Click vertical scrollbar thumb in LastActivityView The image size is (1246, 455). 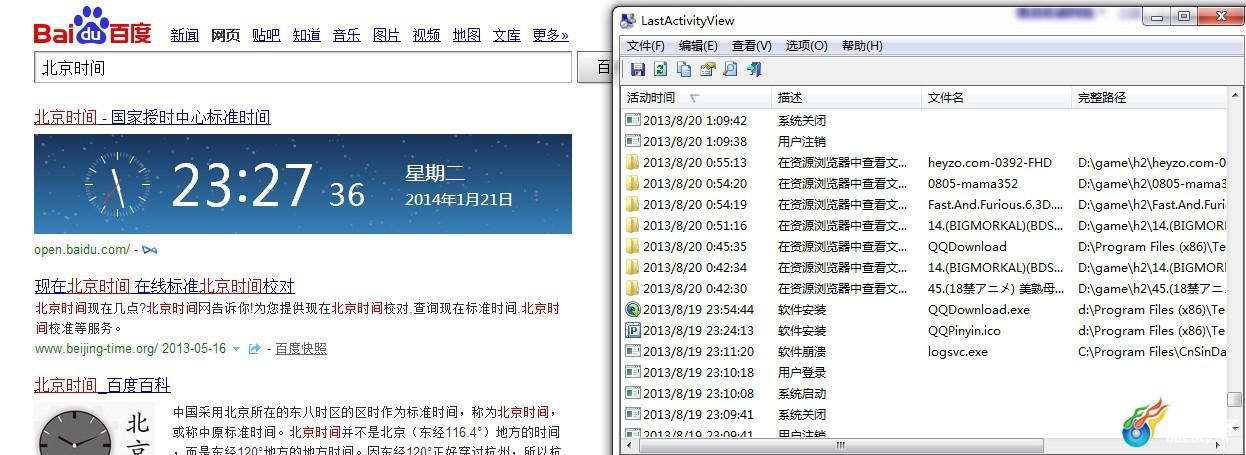pos(1235,401)
